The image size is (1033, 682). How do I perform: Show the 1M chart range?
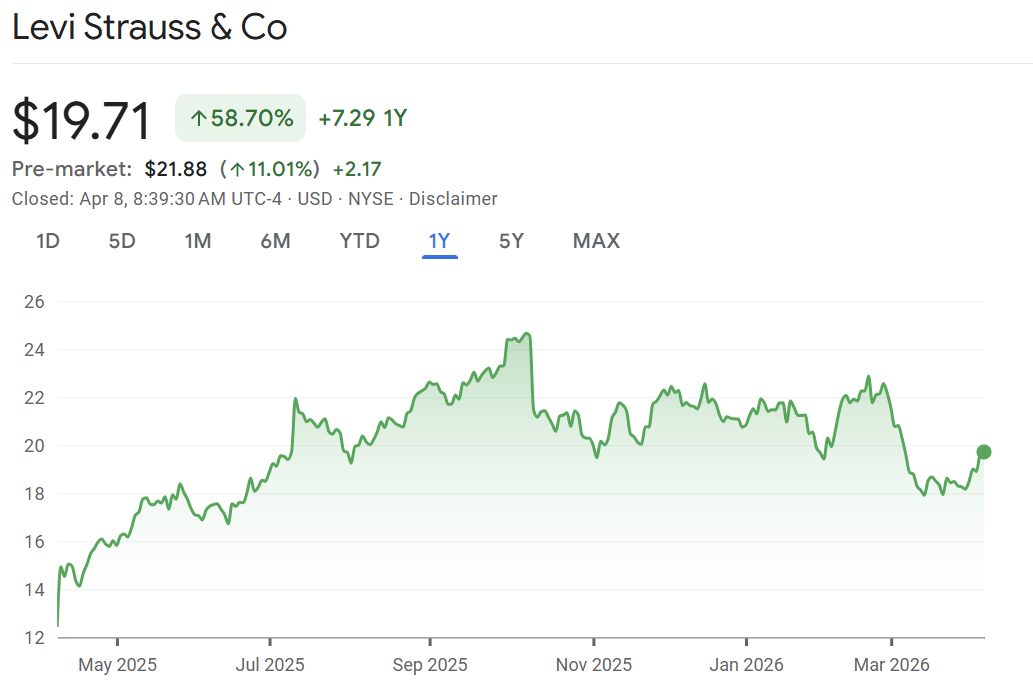click(x=198, y=241)
